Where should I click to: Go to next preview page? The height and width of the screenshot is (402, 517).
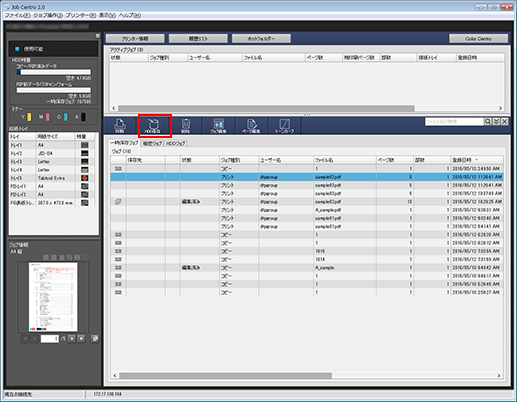click(x=72, y=339)
